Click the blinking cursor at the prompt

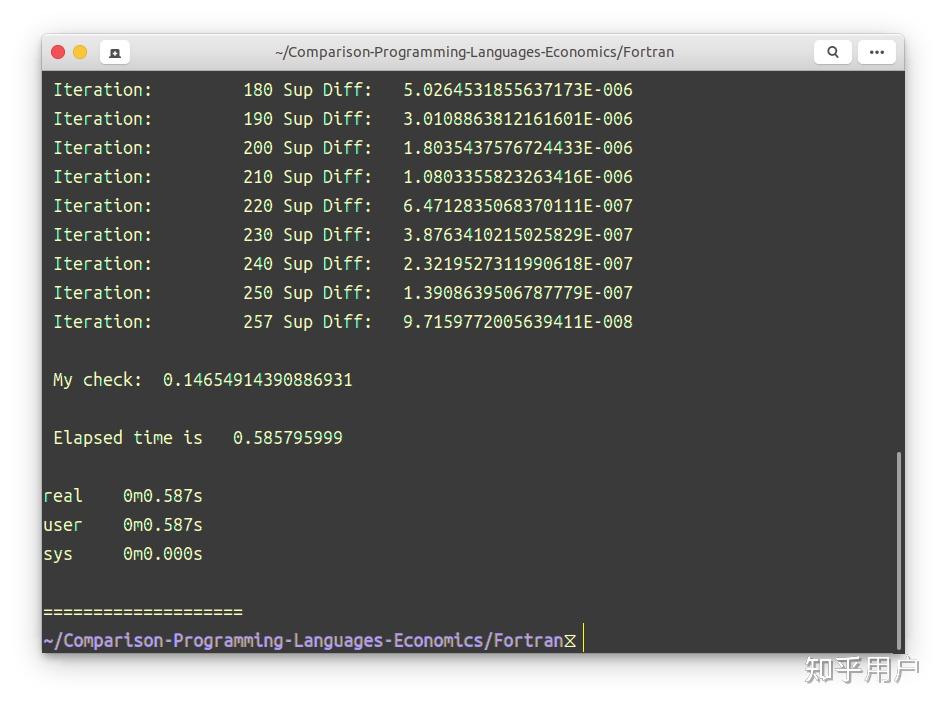[x=581, y=639]
